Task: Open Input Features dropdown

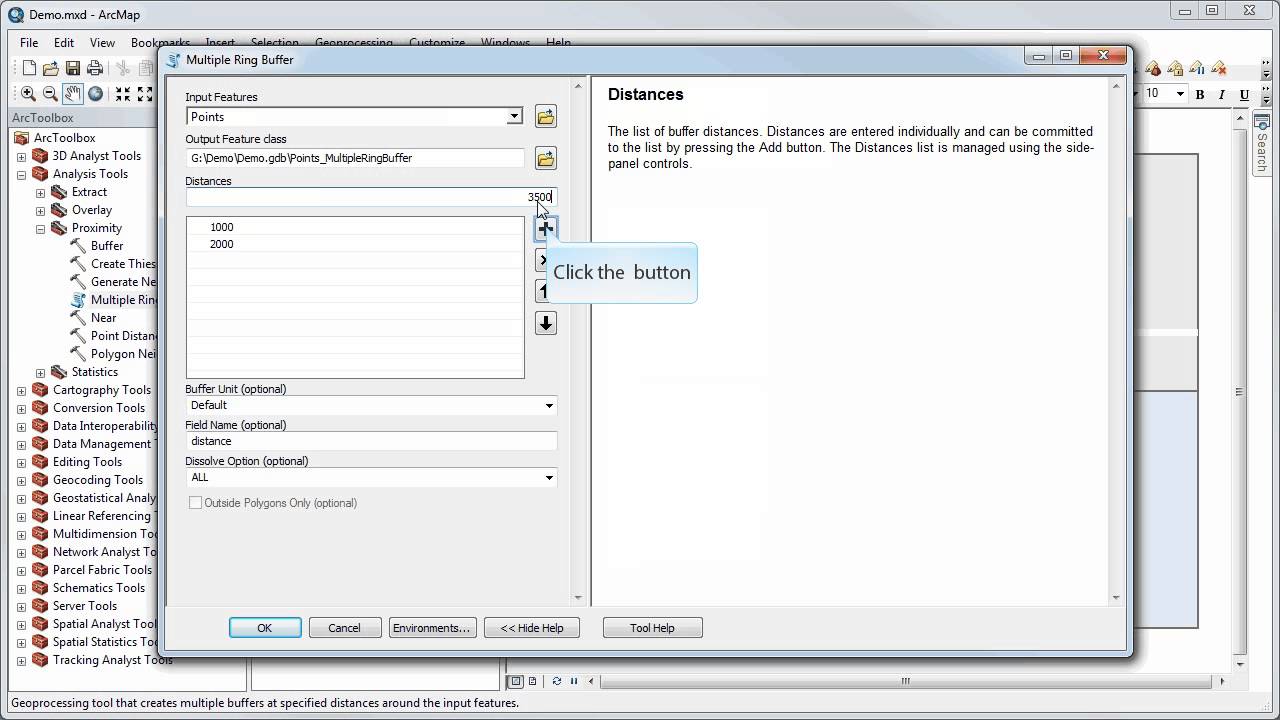Action: 514,117
